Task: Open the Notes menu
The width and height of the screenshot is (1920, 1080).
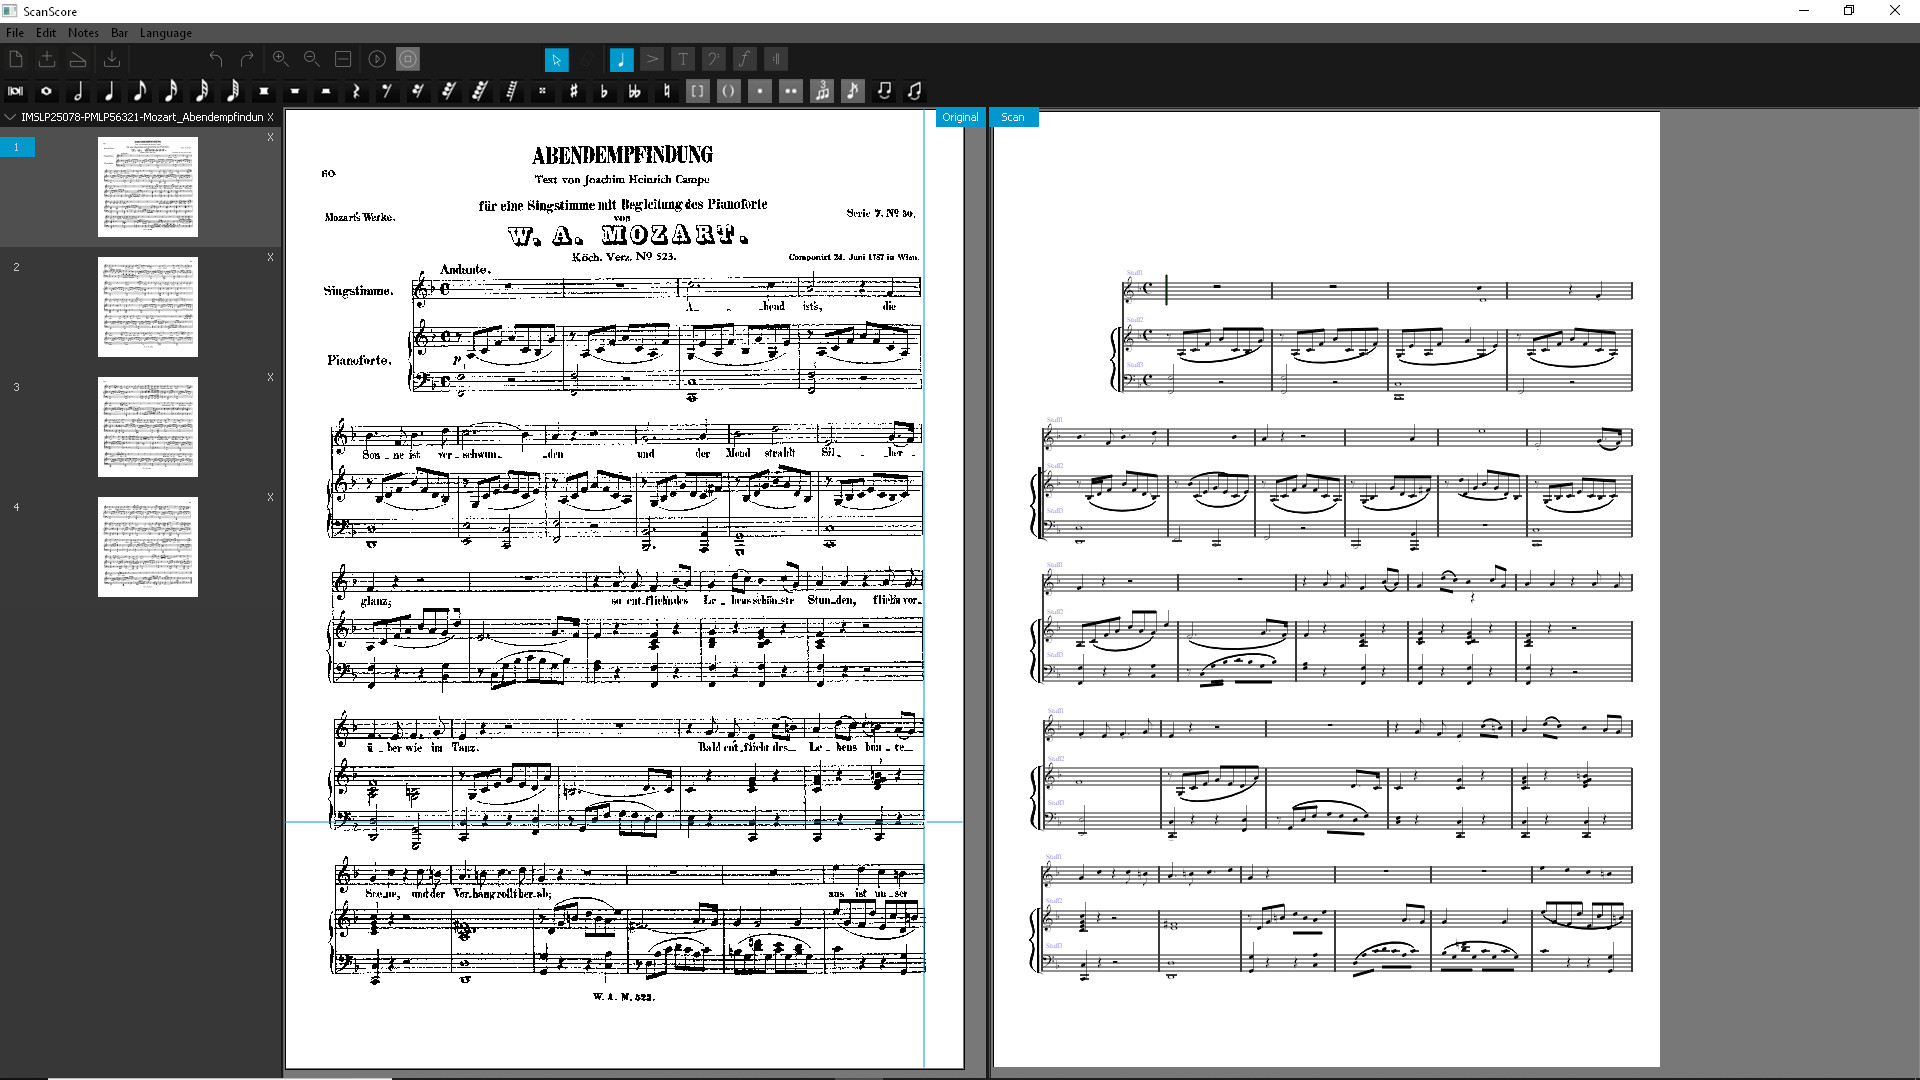Action: 83,33
